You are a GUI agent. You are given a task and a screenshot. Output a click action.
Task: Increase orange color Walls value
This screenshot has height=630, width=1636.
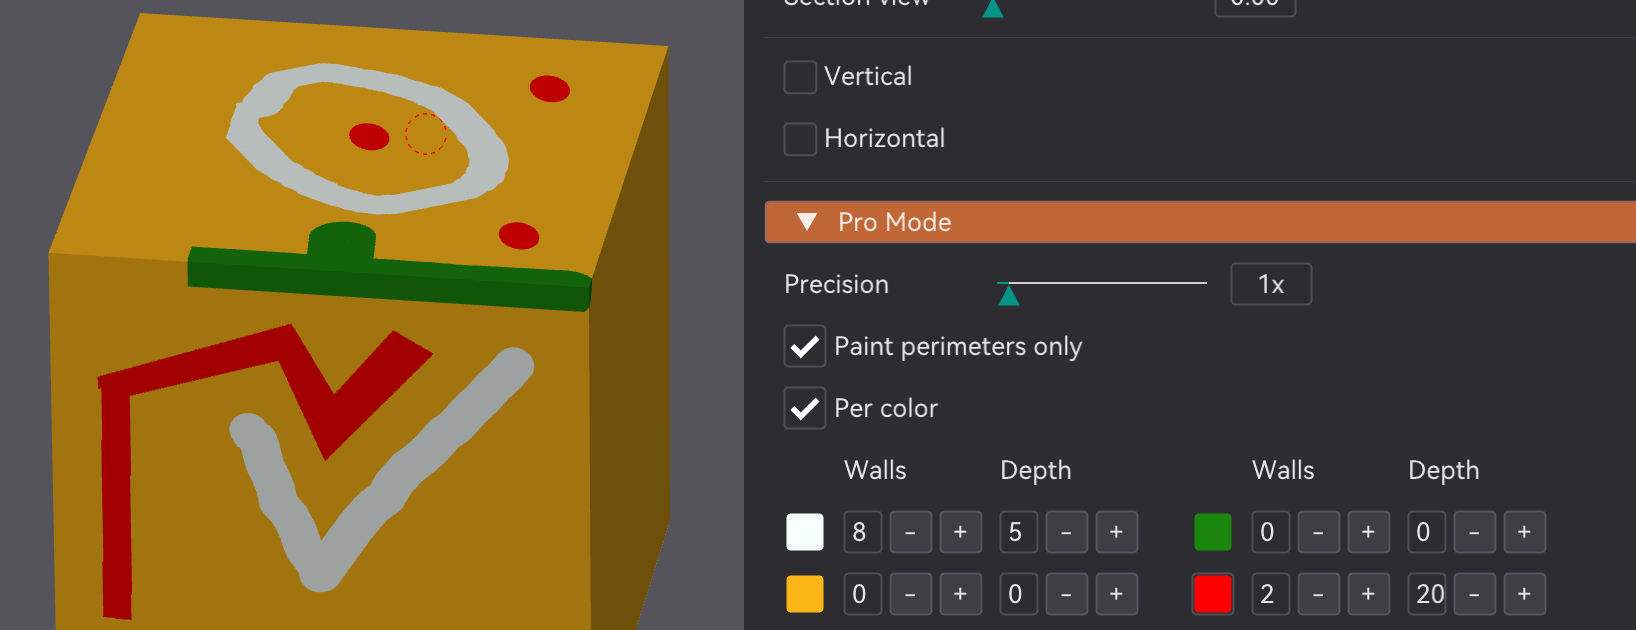coord(961,594)
